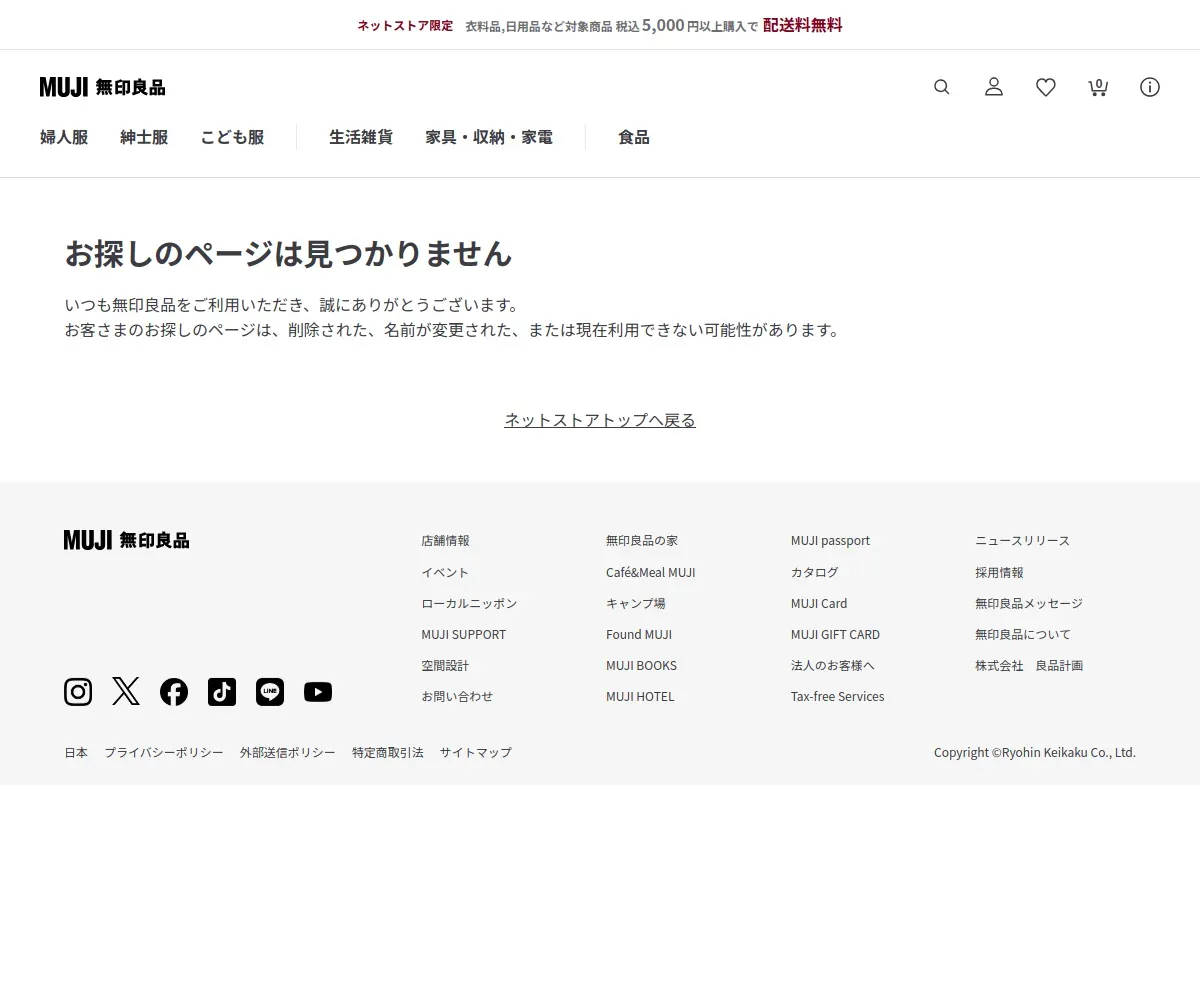Open Tax-free Services footer link
The image size is (1200, 1000).
(x=838, y=696)
